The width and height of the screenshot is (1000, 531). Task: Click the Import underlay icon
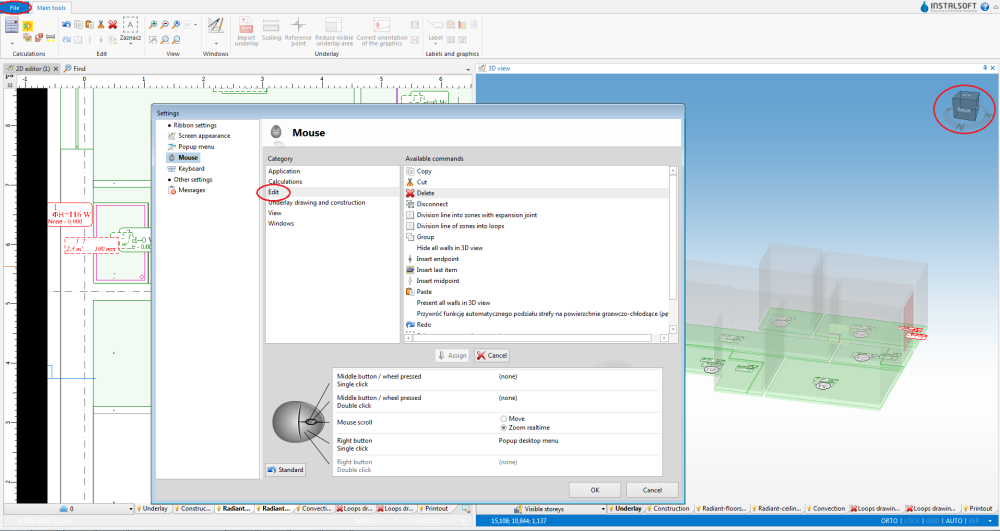tap(246, 25)
